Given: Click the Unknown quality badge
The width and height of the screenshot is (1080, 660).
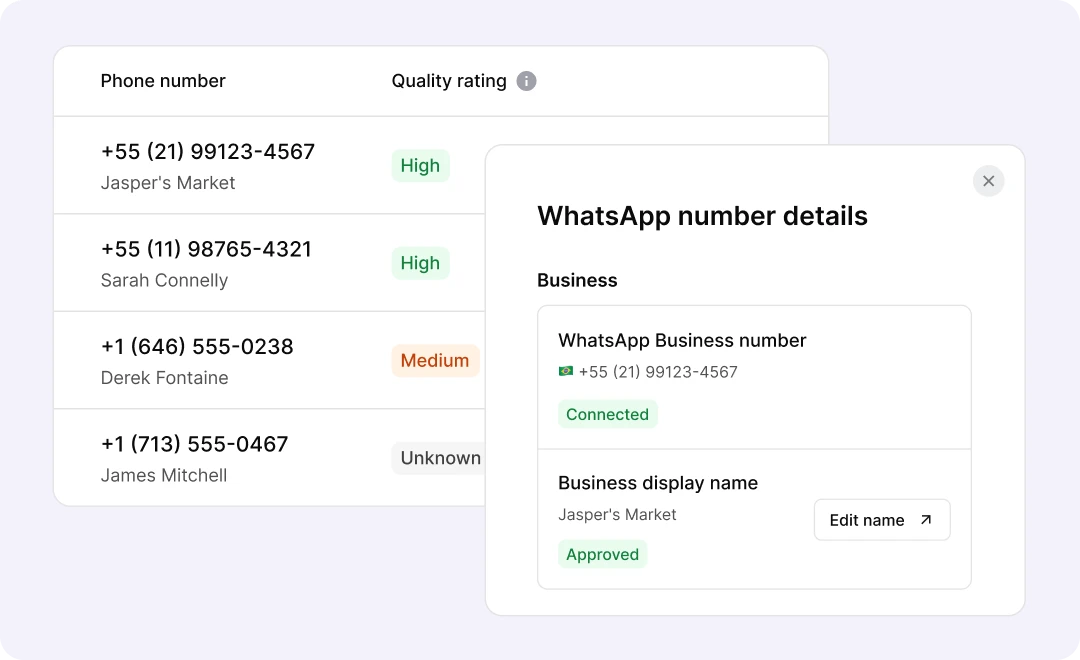Looking at the screenshot, I should tap(438, 458).
